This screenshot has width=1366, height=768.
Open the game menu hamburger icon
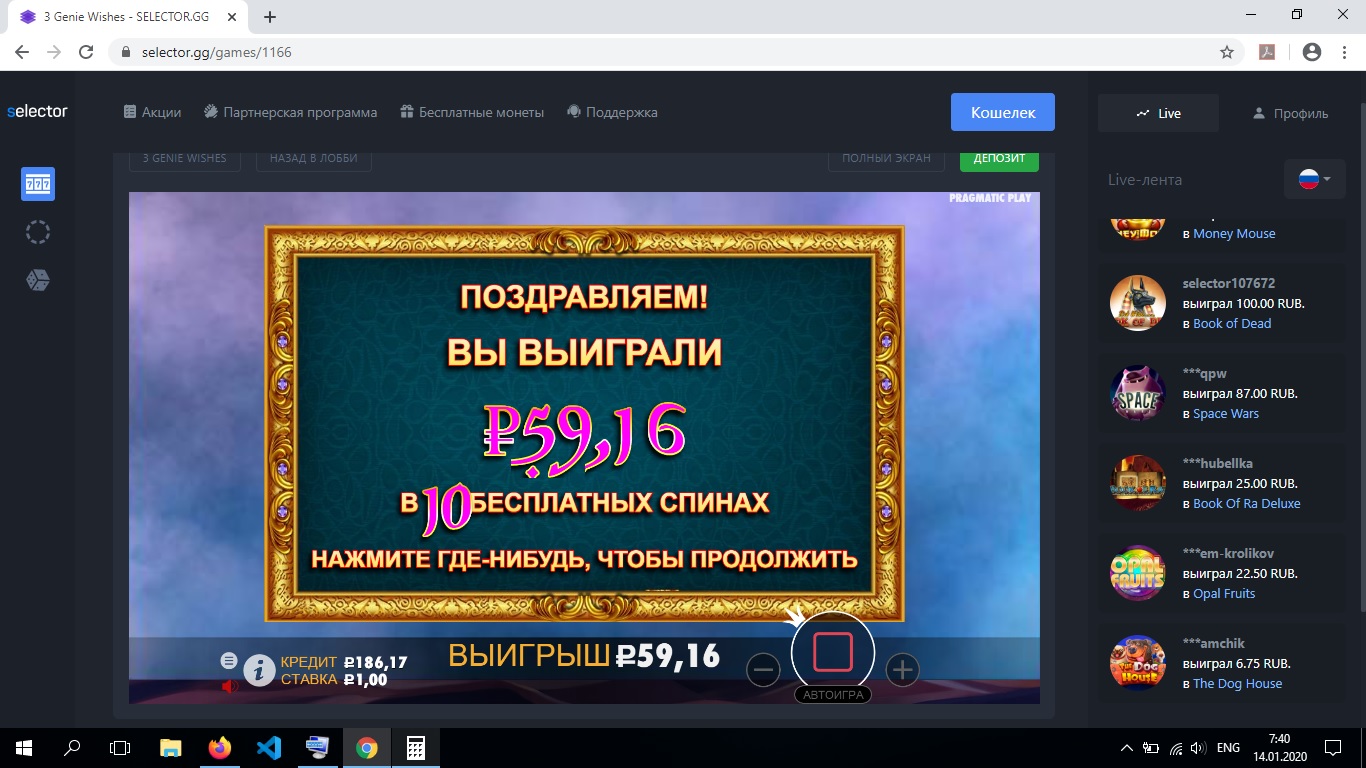click(x=229, y=660)
